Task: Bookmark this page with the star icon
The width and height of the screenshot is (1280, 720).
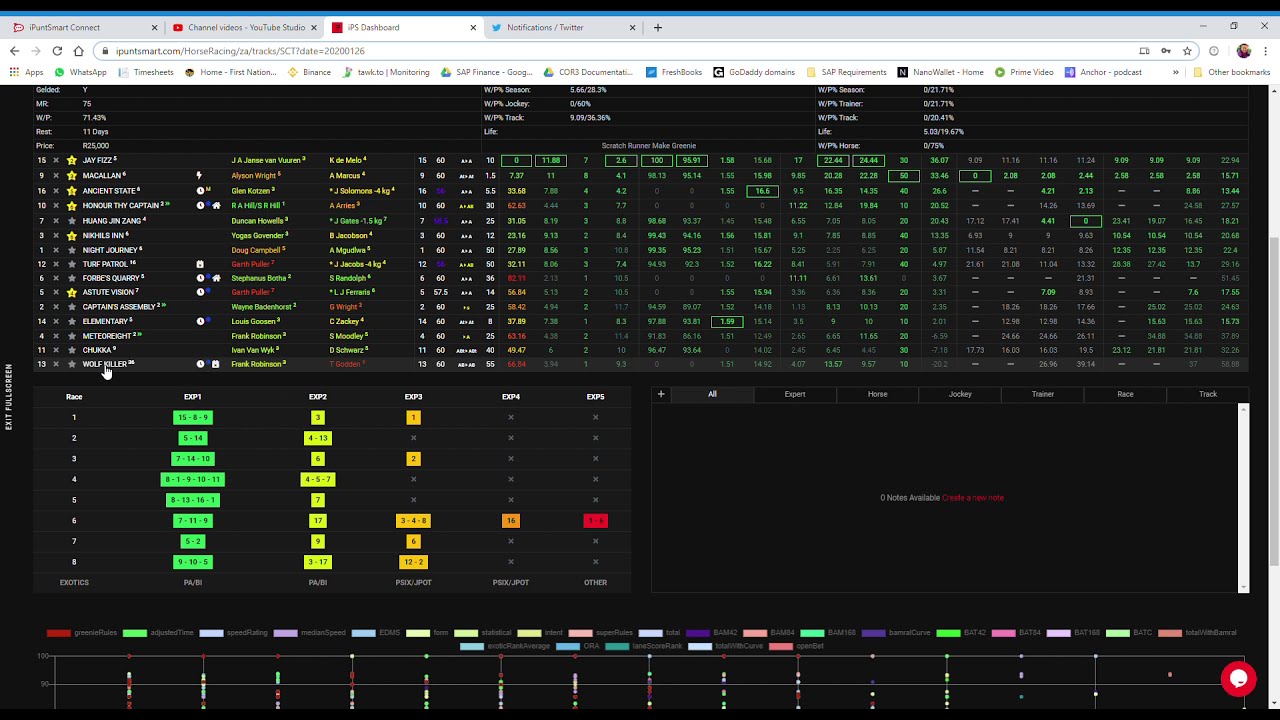Action: tap(1187, 51)
